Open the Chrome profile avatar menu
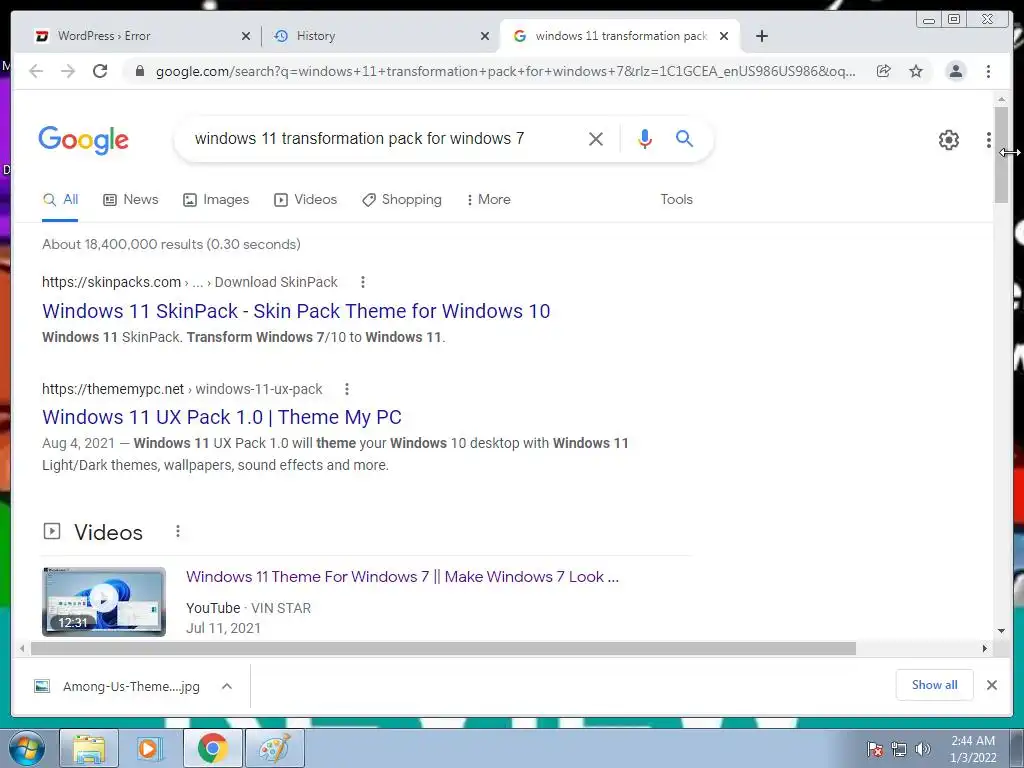The image size is (1024, 768). point(955,71)
